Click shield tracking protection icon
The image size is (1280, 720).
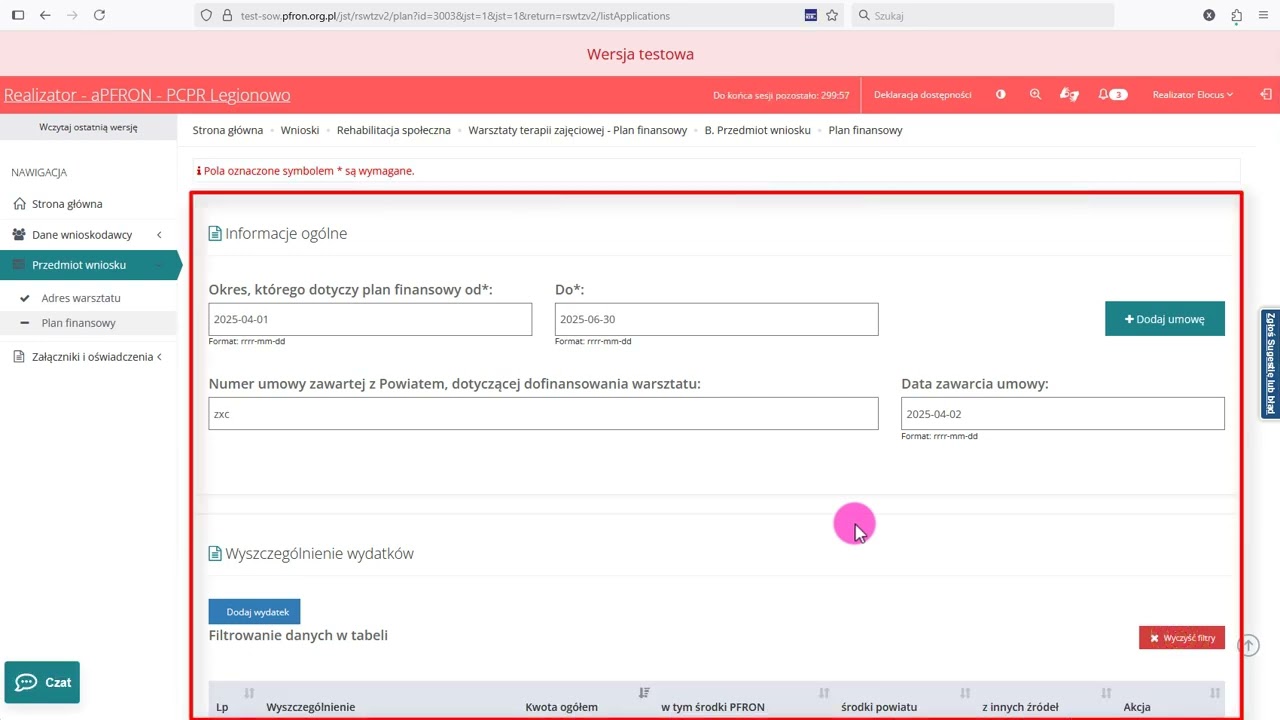point(206,15)
